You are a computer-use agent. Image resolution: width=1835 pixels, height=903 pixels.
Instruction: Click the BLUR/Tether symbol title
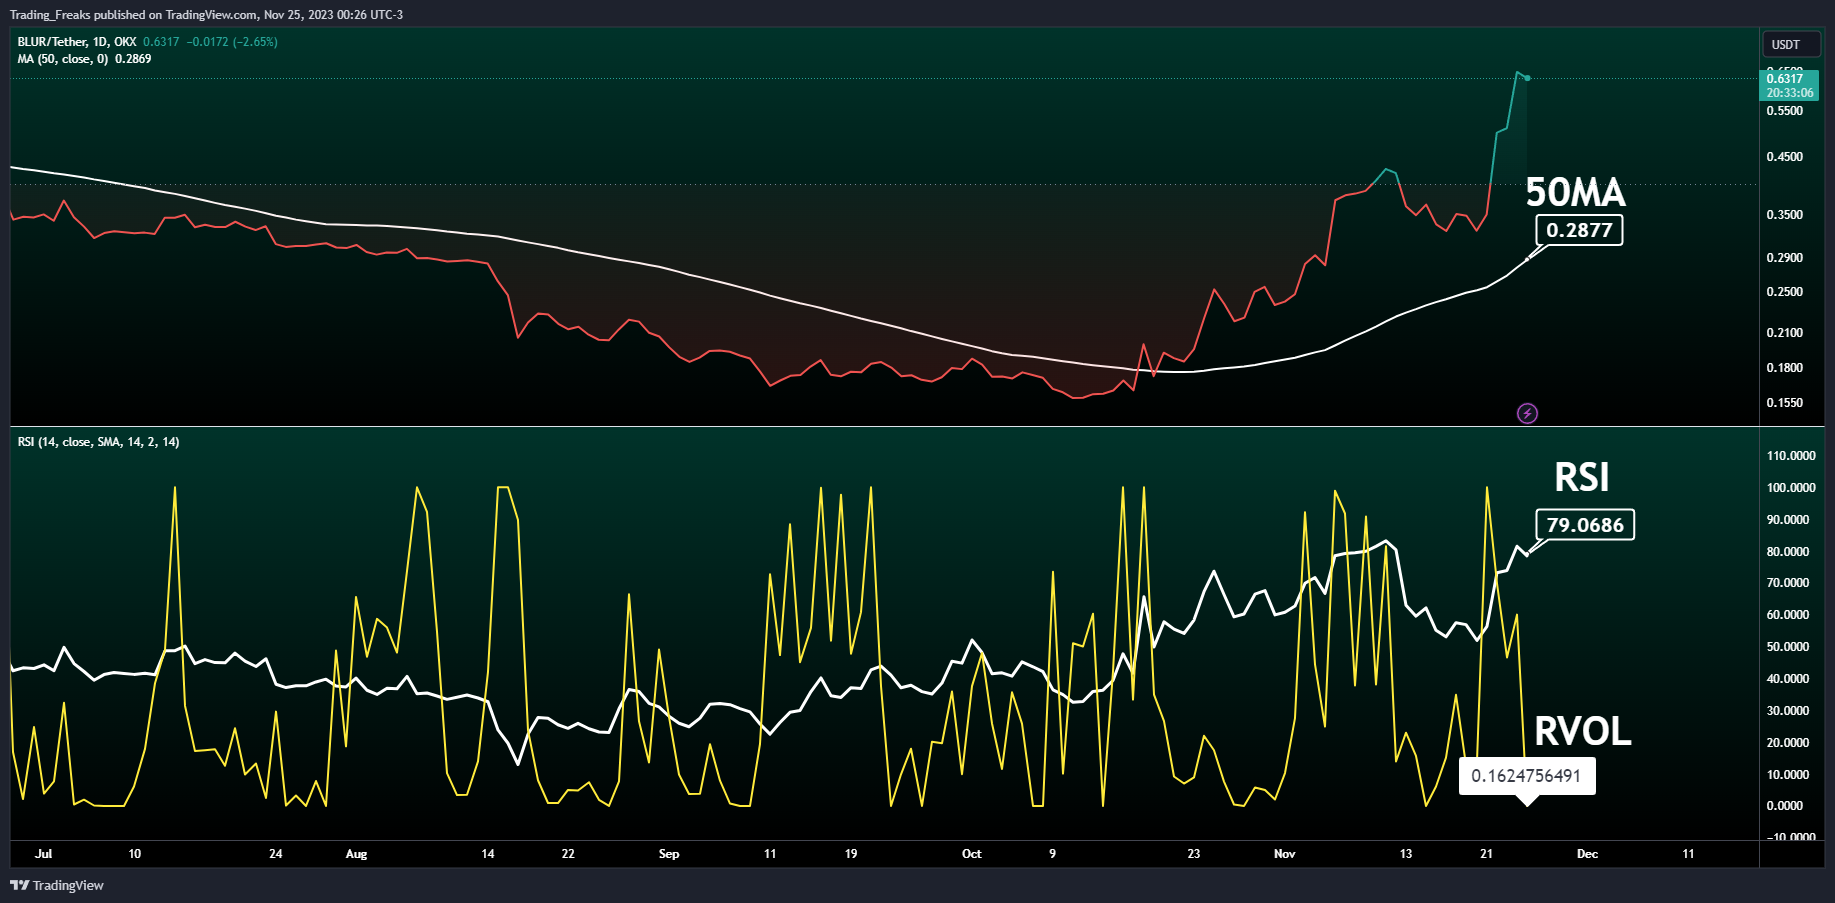pos(77,42)
